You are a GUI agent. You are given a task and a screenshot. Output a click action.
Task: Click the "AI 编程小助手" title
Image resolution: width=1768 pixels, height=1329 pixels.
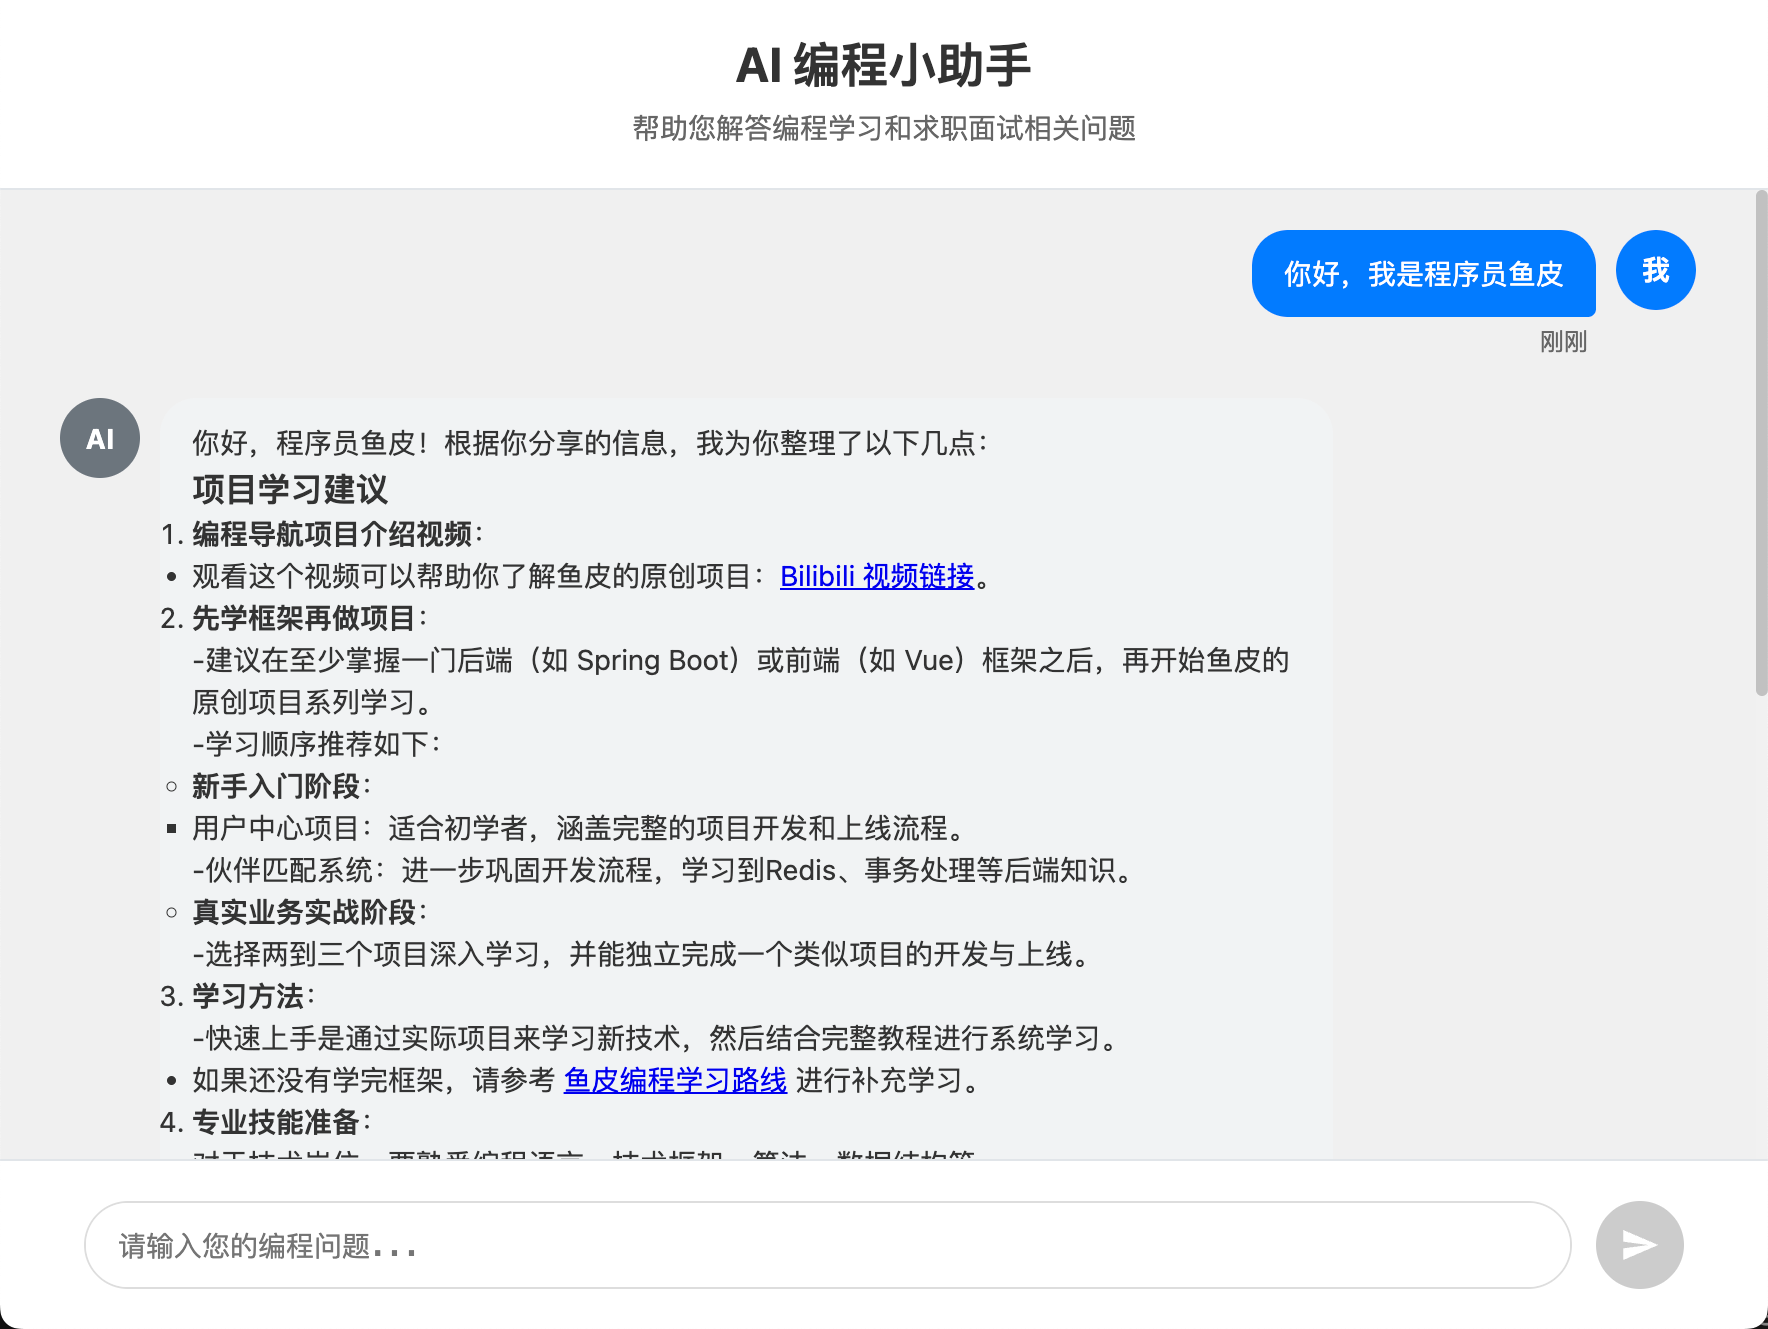pos(884,64)
